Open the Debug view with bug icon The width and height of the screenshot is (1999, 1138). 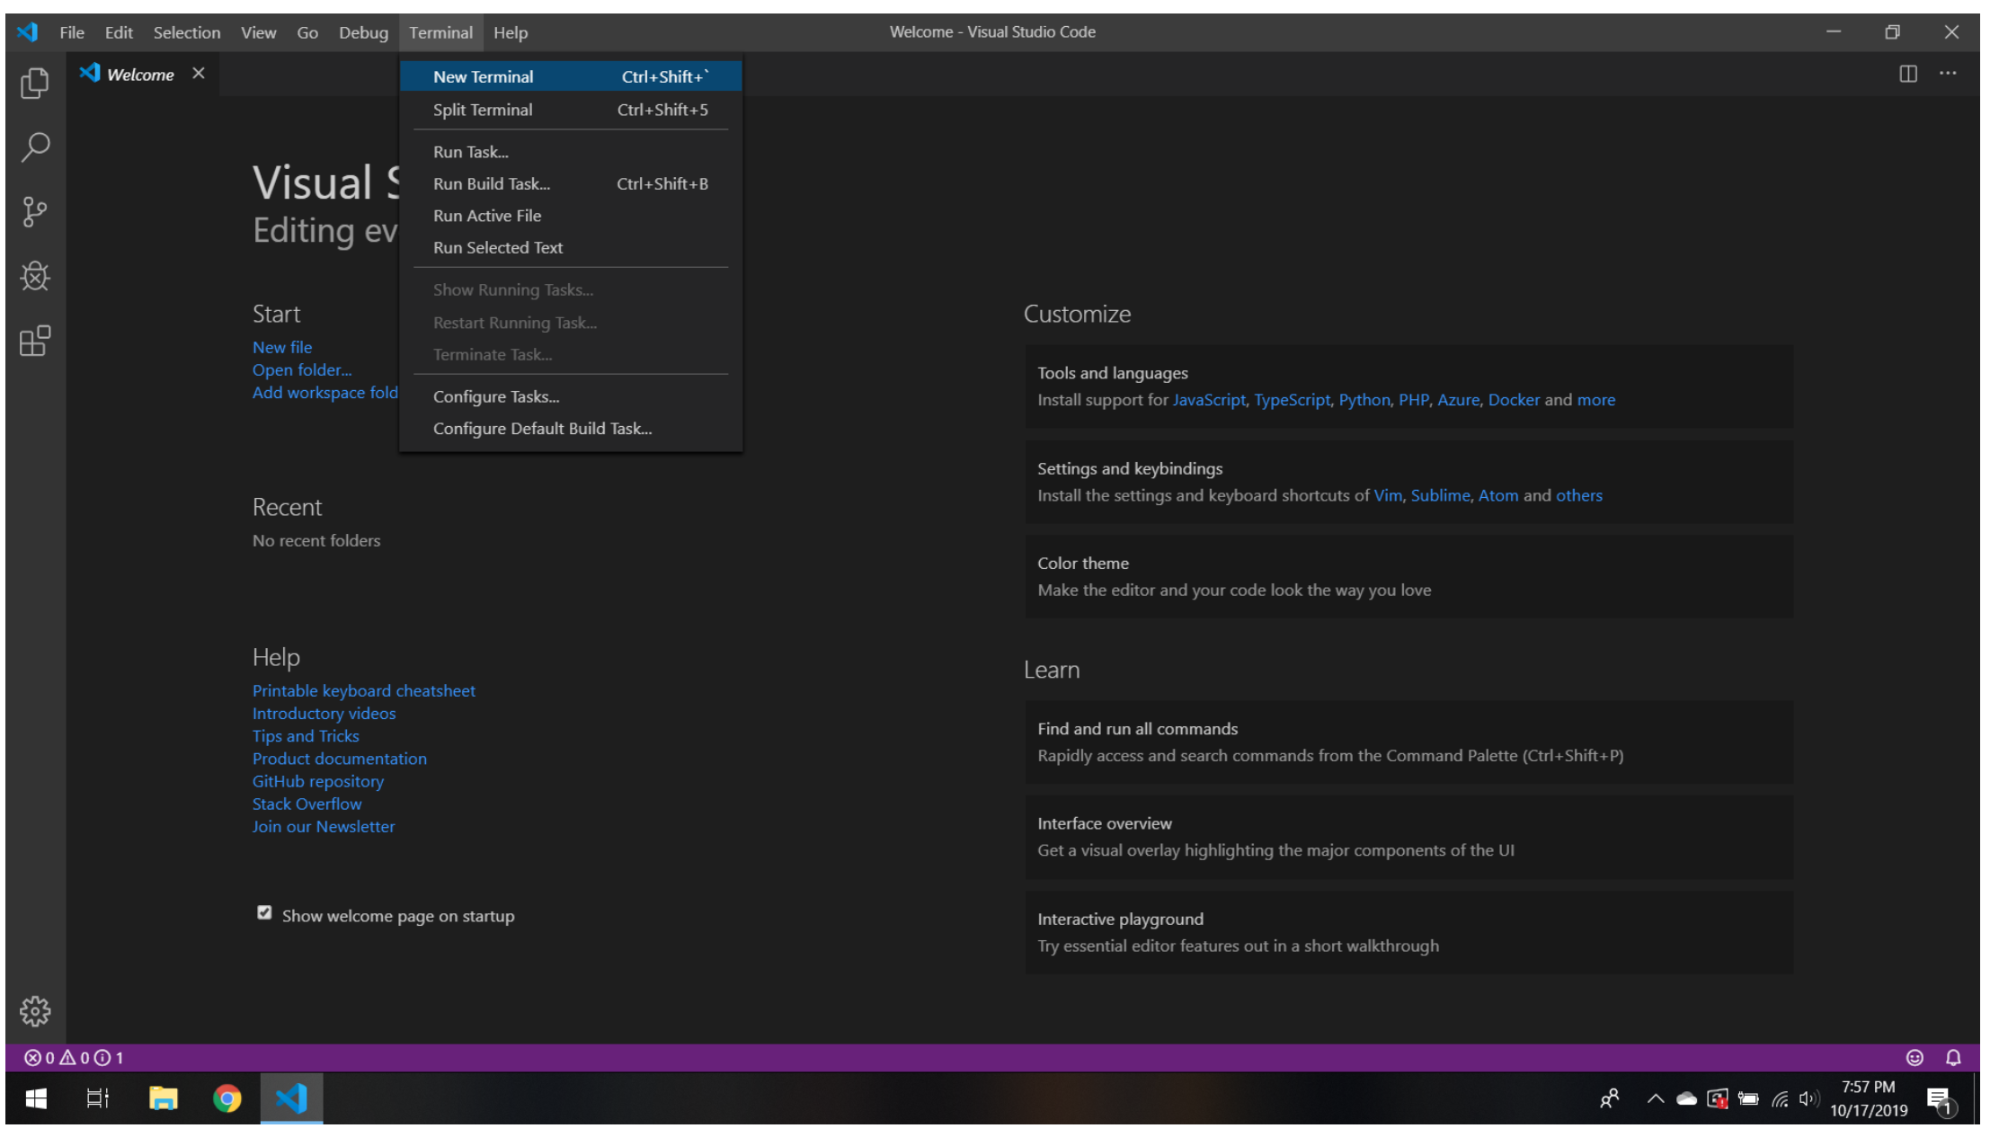[35, 276]
